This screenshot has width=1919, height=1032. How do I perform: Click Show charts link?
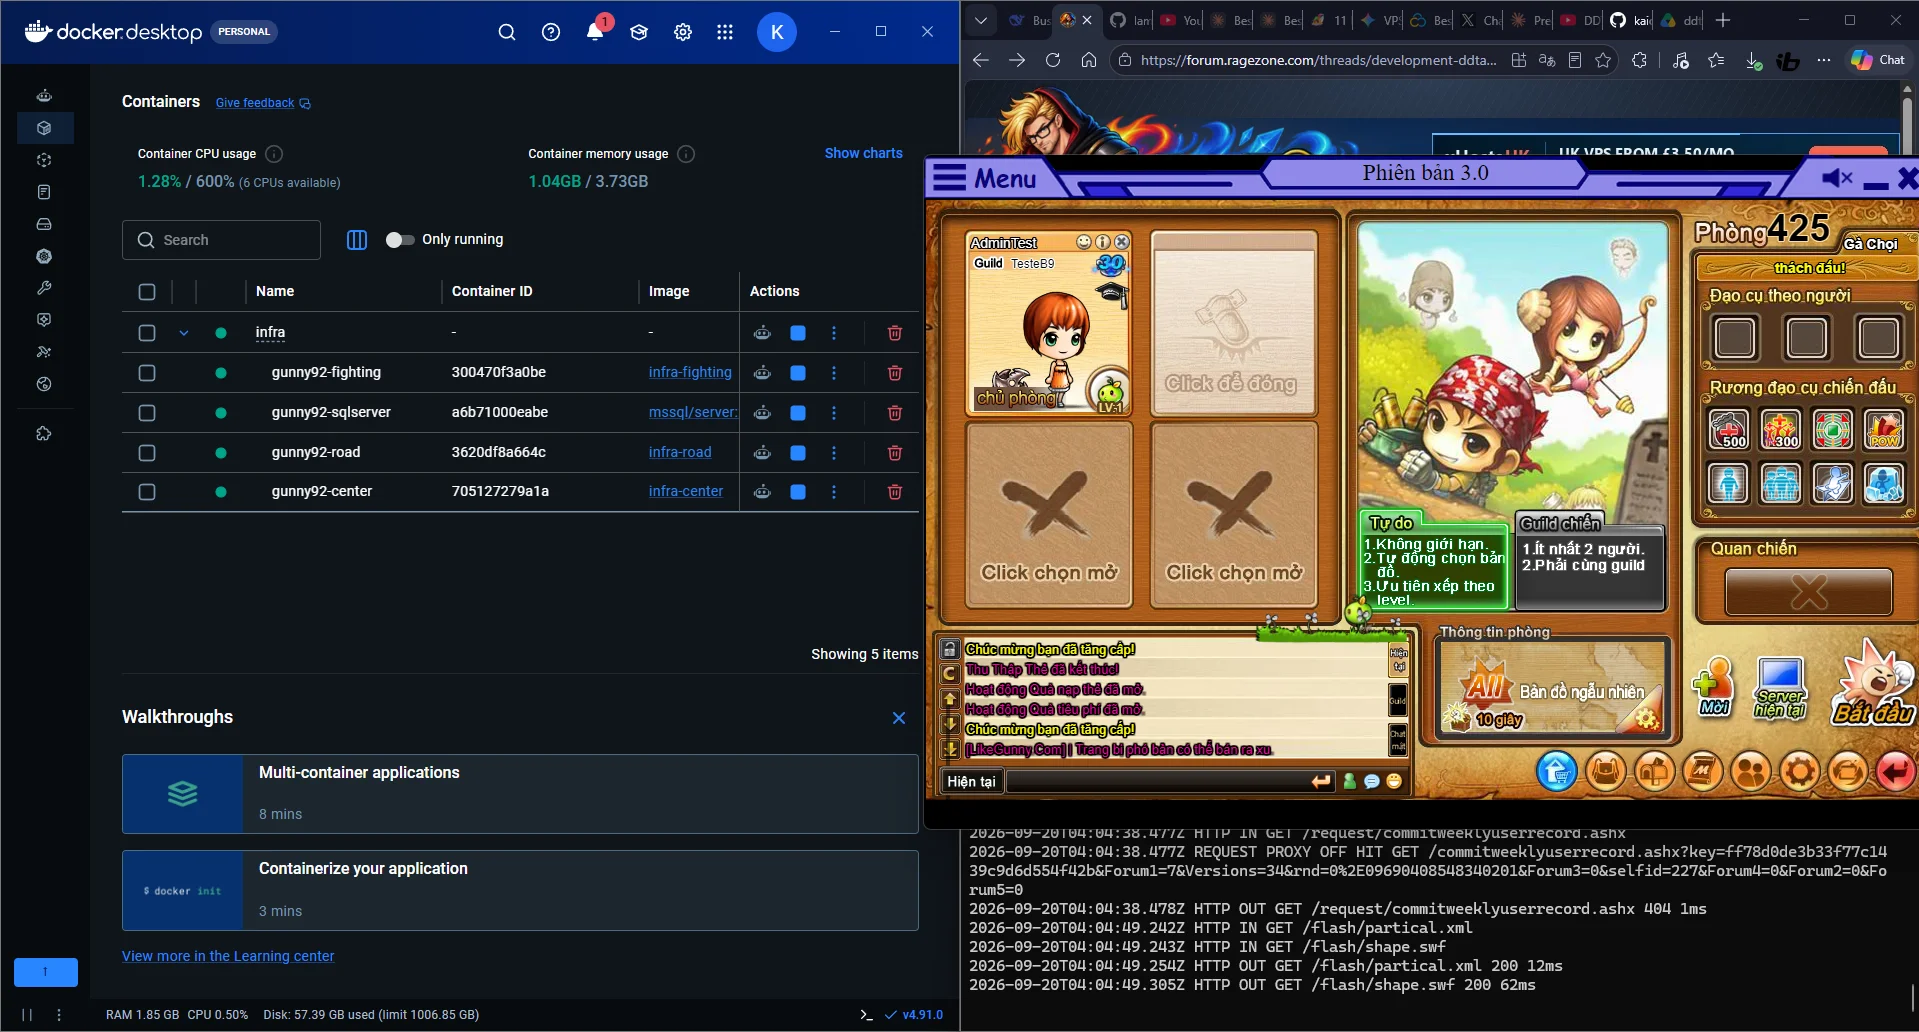863,153
